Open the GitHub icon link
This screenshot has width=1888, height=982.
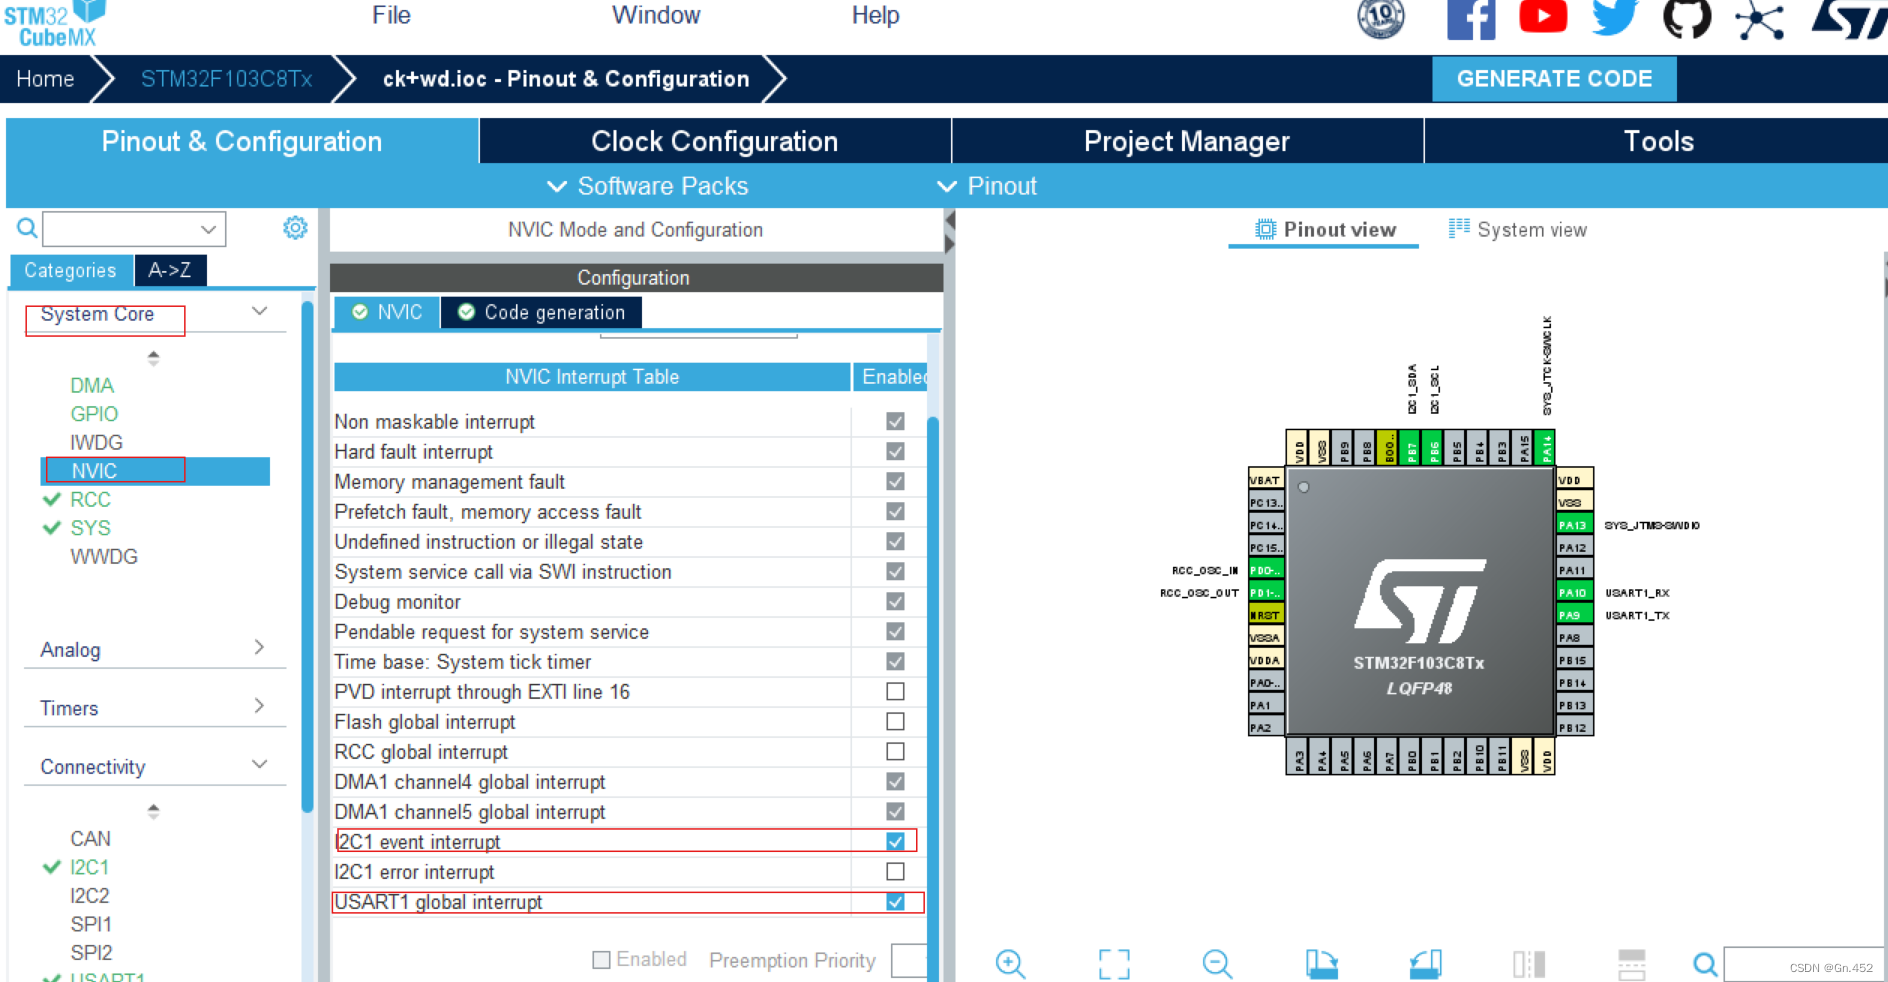1687,18
